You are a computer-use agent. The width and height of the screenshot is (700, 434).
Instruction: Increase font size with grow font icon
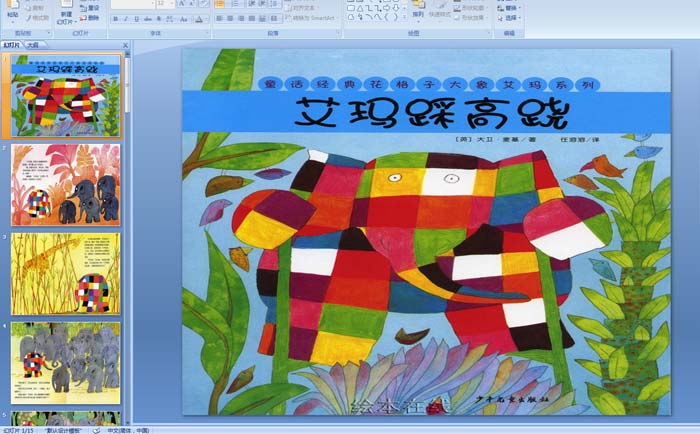click(182, 4)
